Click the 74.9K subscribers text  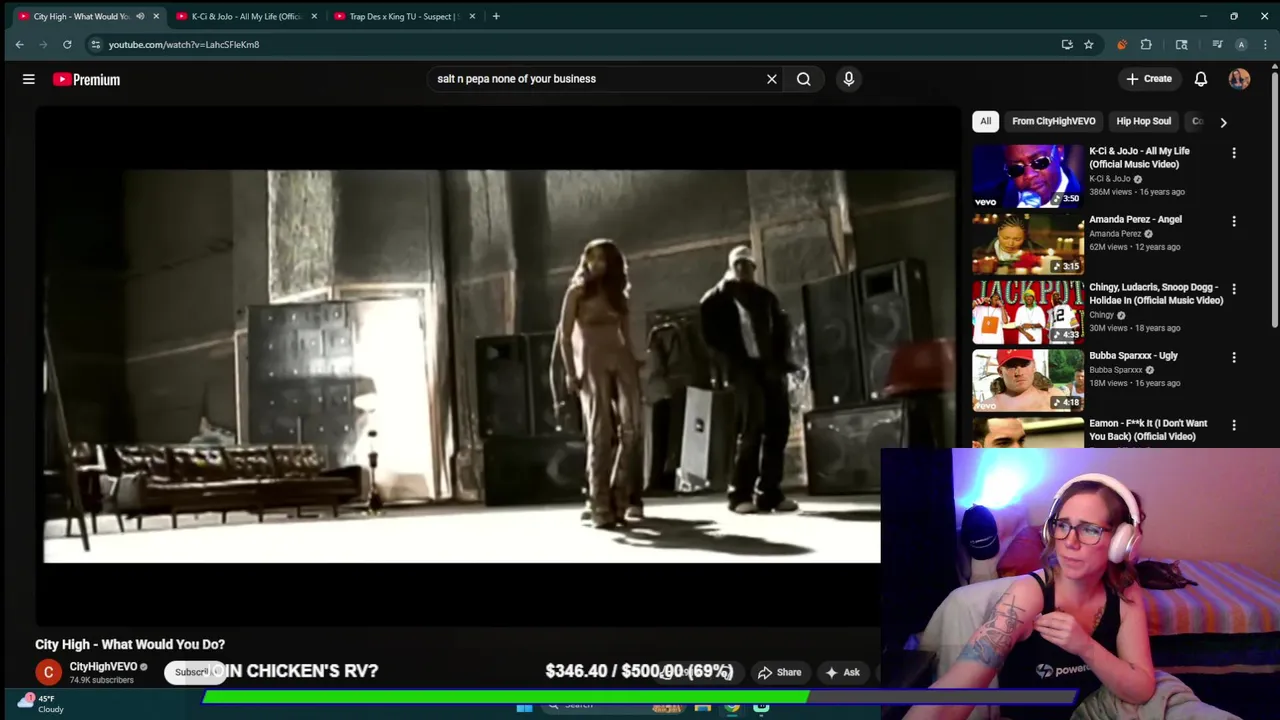click(x=101, y=680)
